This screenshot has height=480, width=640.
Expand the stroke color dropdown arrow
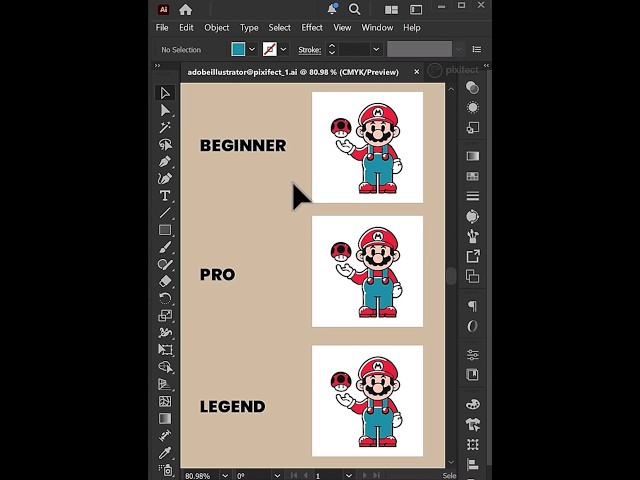[283, 49]
